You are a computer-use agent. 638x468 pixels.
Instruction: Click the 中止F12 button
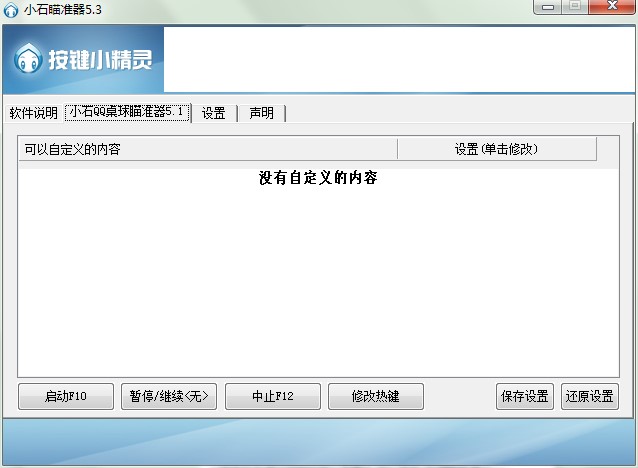click(x=273, y=396)
